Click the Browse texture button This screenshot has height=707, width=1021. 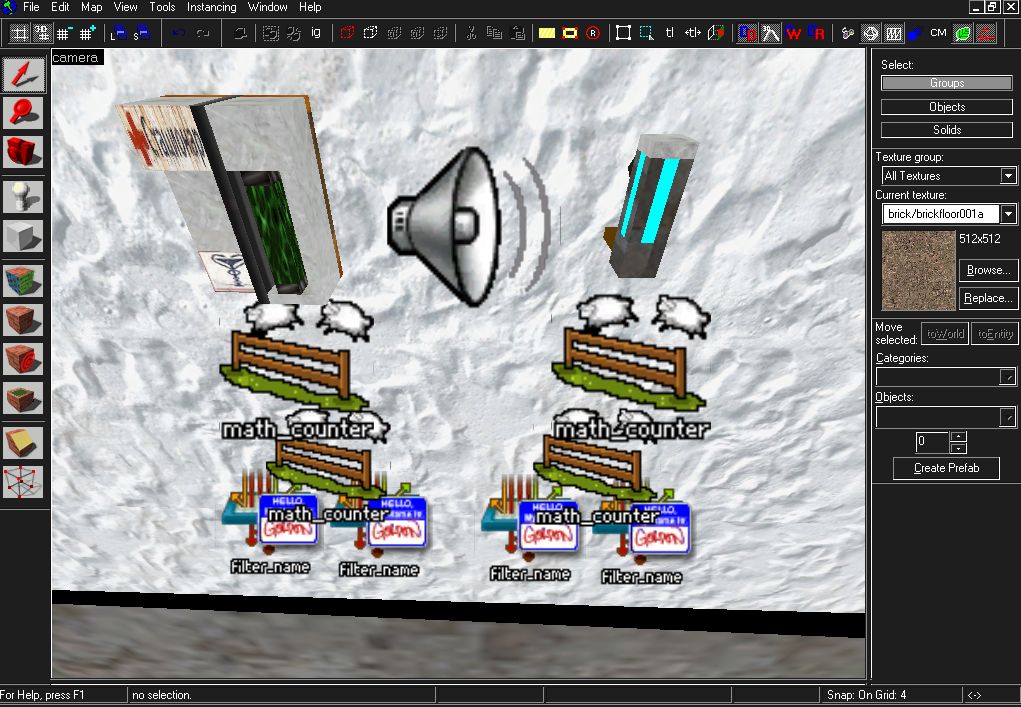click(x=987, y=269)
